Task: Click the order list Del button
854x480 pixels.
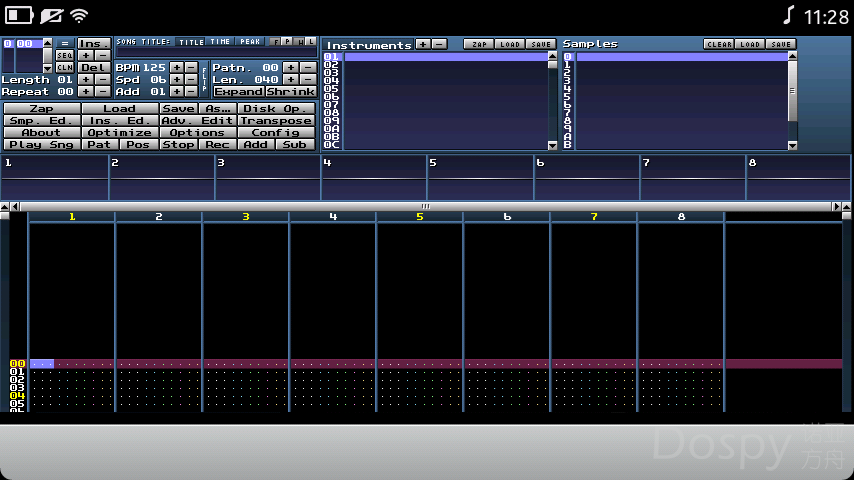Action: (94, 68)
